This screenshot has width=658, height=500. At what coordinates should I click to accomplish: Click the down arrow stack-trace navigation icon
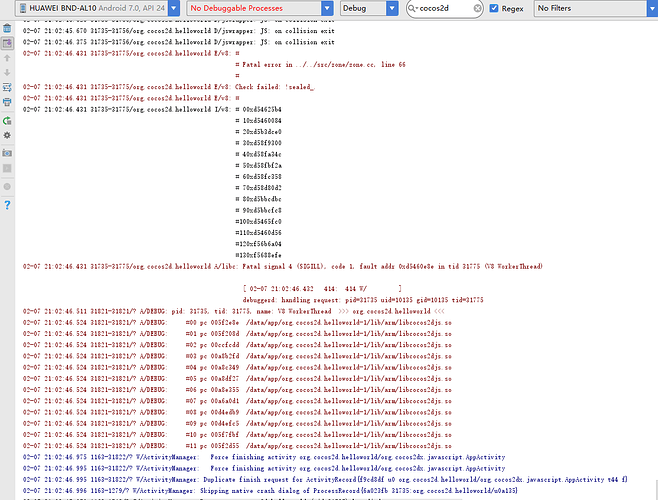click(7, 72)
